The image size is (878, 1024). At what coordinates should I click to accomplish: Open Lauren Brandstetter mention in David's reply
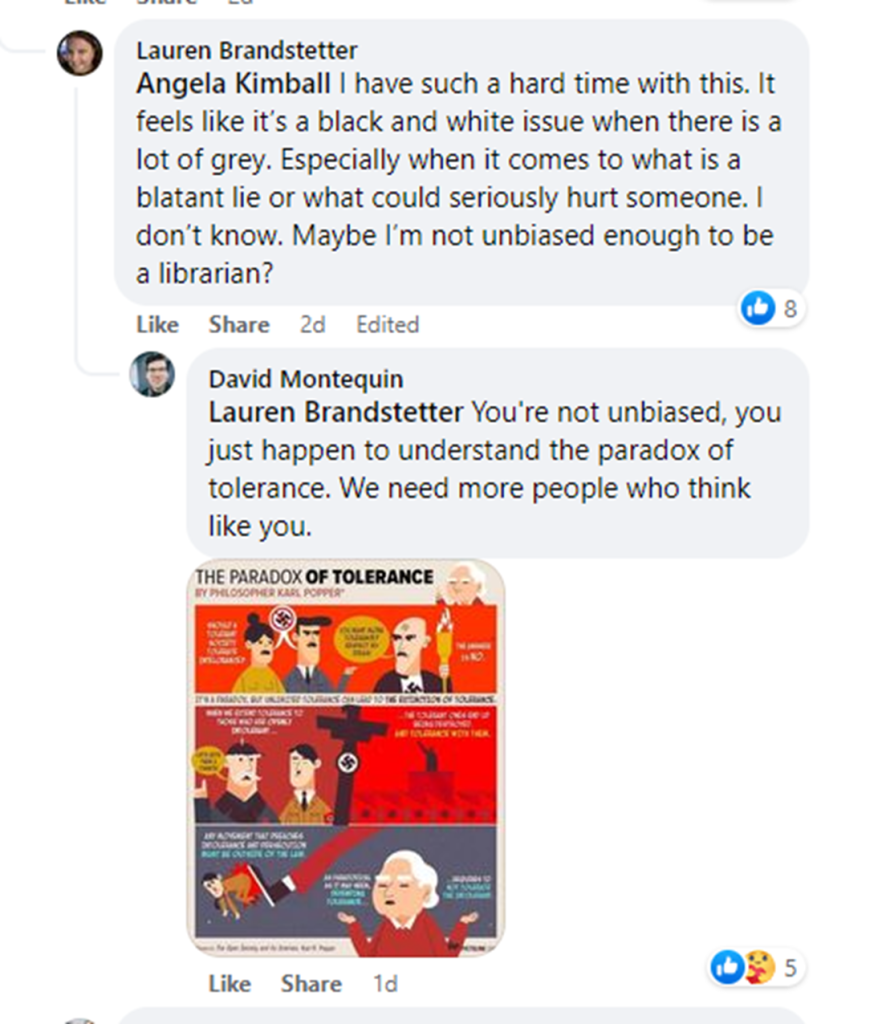click(x=336, y=412)
